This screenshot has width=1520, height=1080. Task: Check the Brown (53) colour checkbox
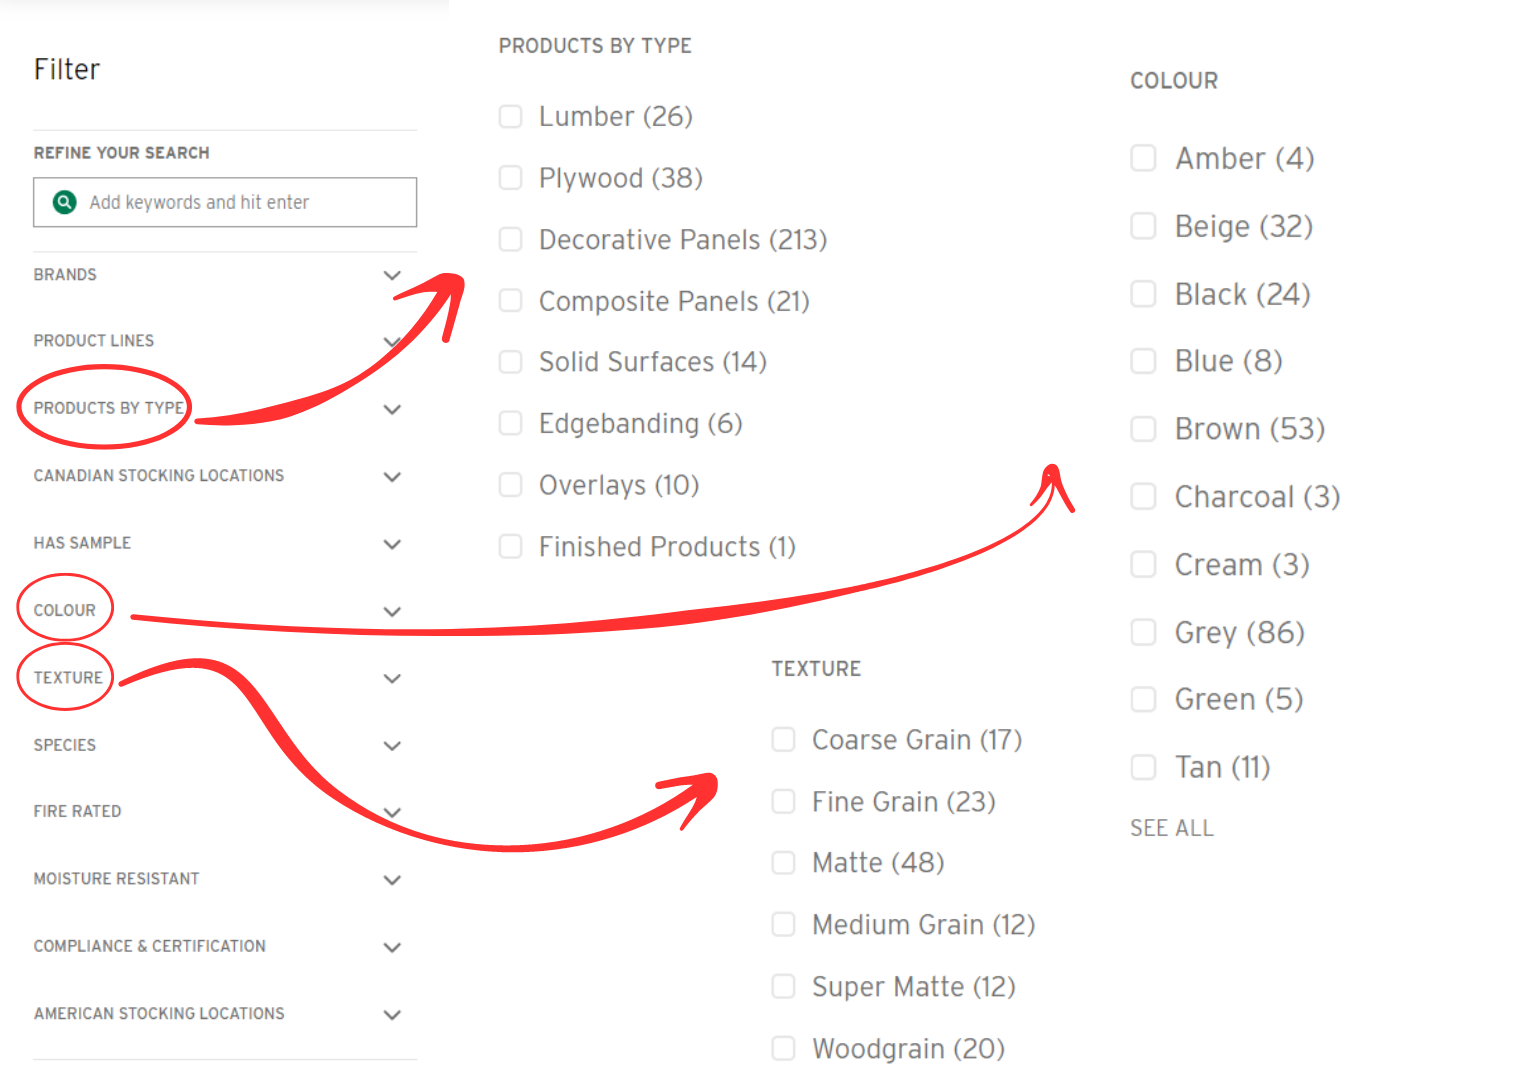click(x=1143, y=429)
